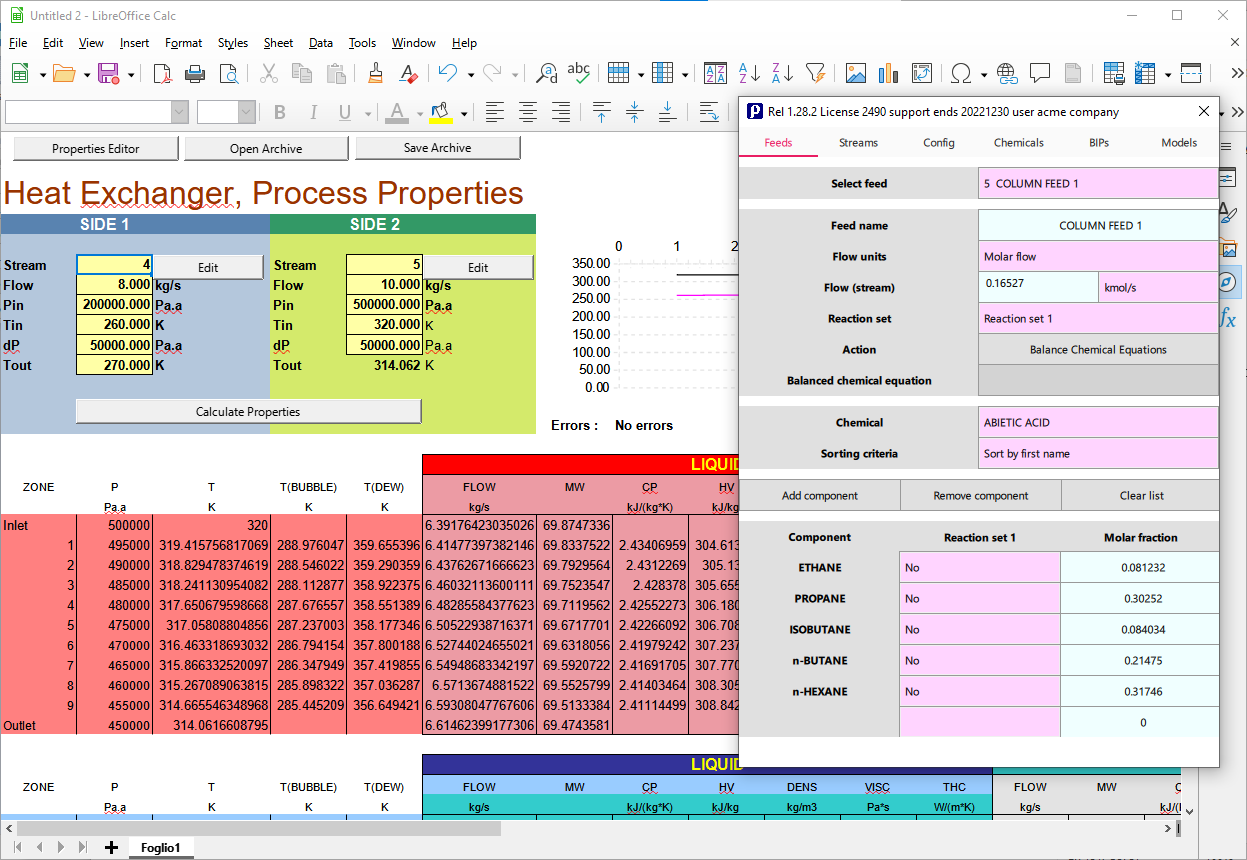This screenshot has width=1247, height=860.
Task: Toggle Align Right
Action: 560,112
